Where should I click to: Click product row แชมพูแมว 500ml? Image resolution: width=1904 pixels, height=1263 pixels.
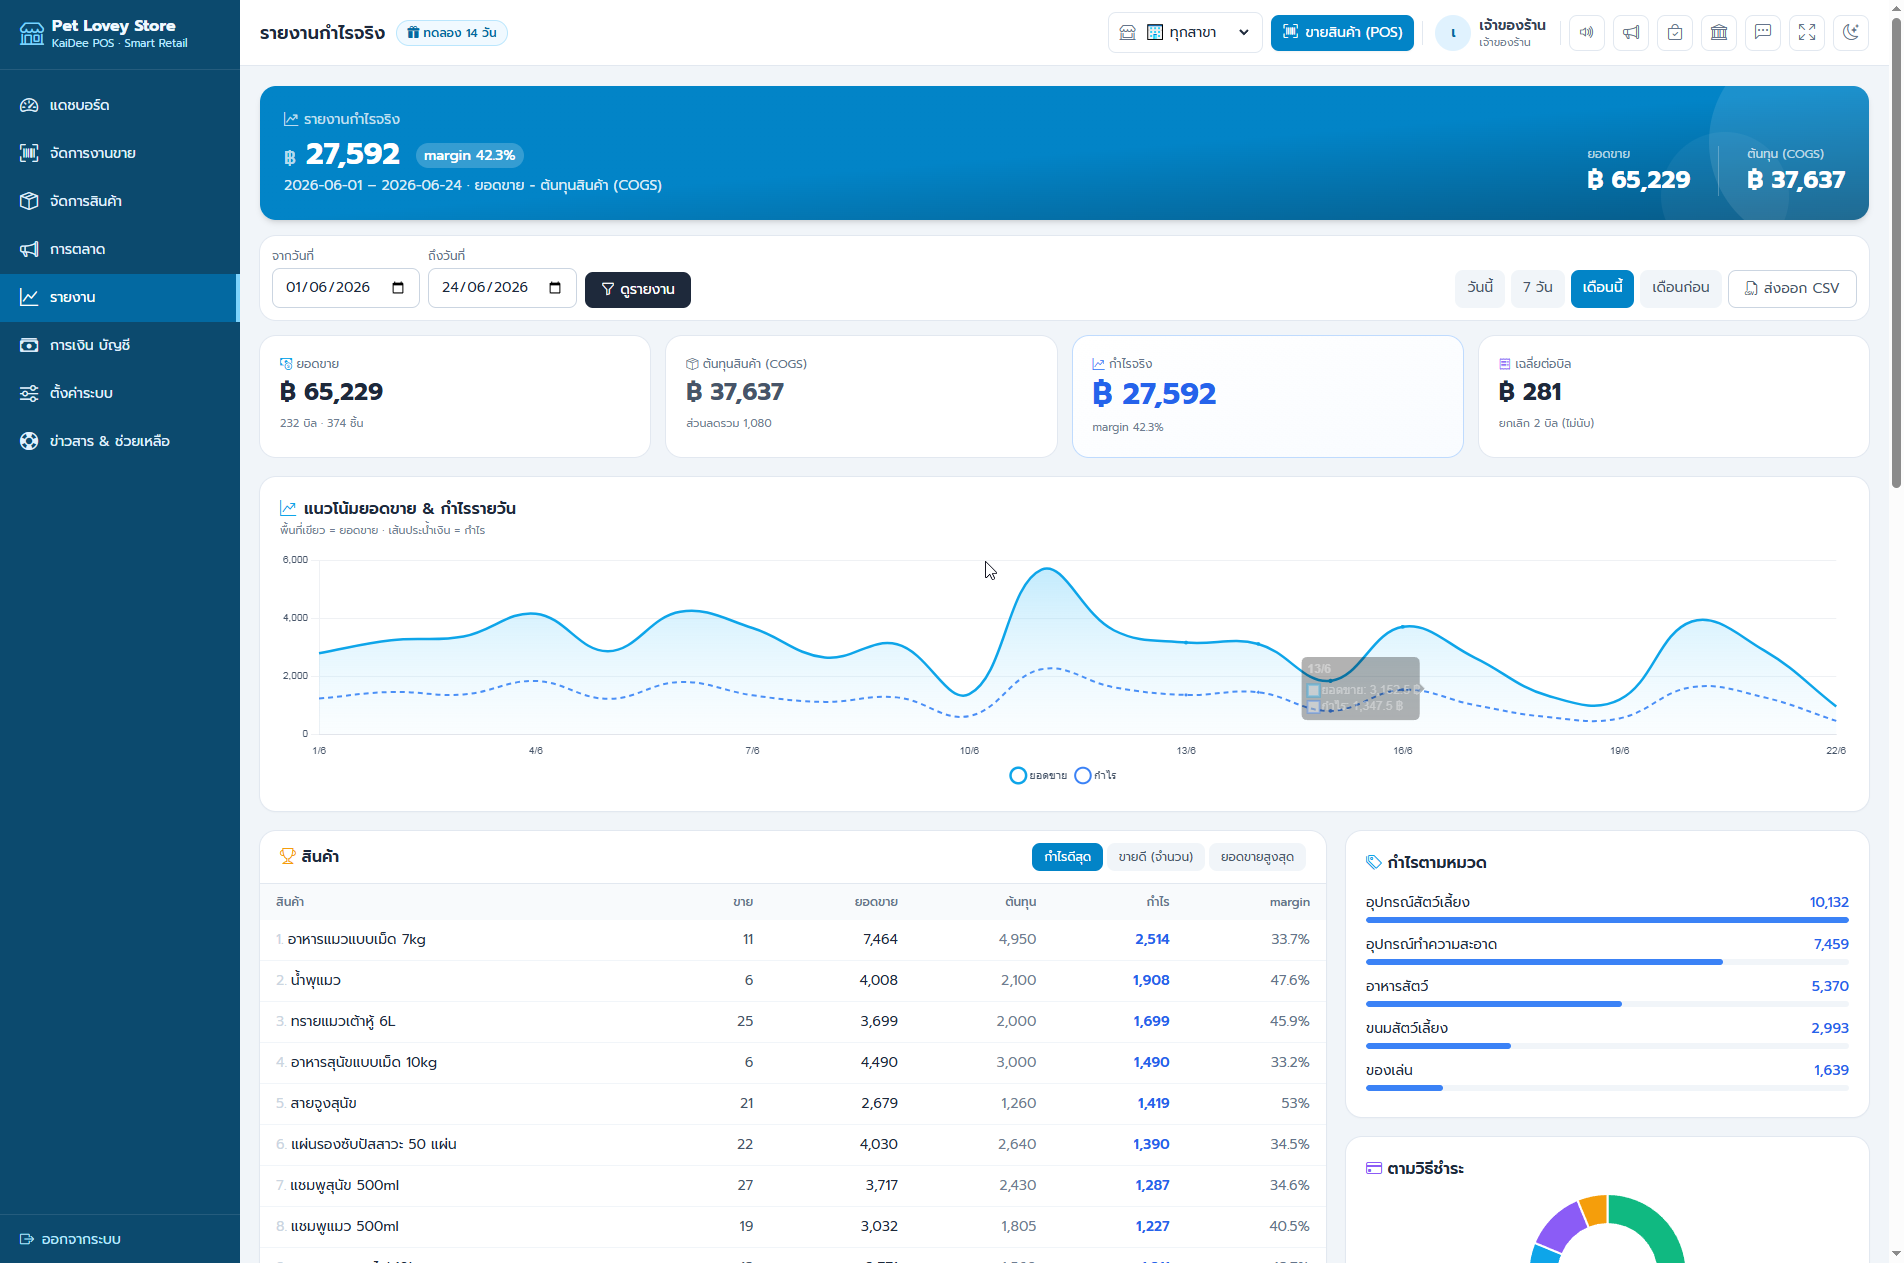point(793,1227)
